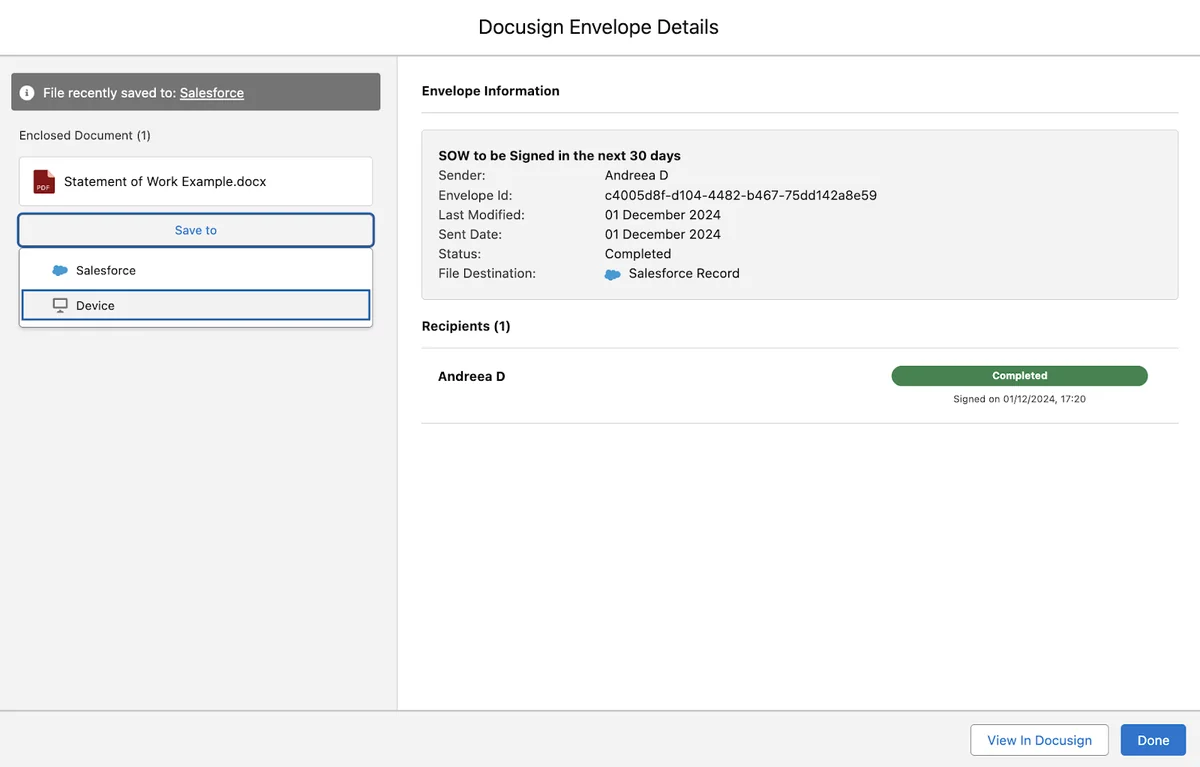Click the Salesforce Record destination text

pyautogui.click(x=684, y=273)
